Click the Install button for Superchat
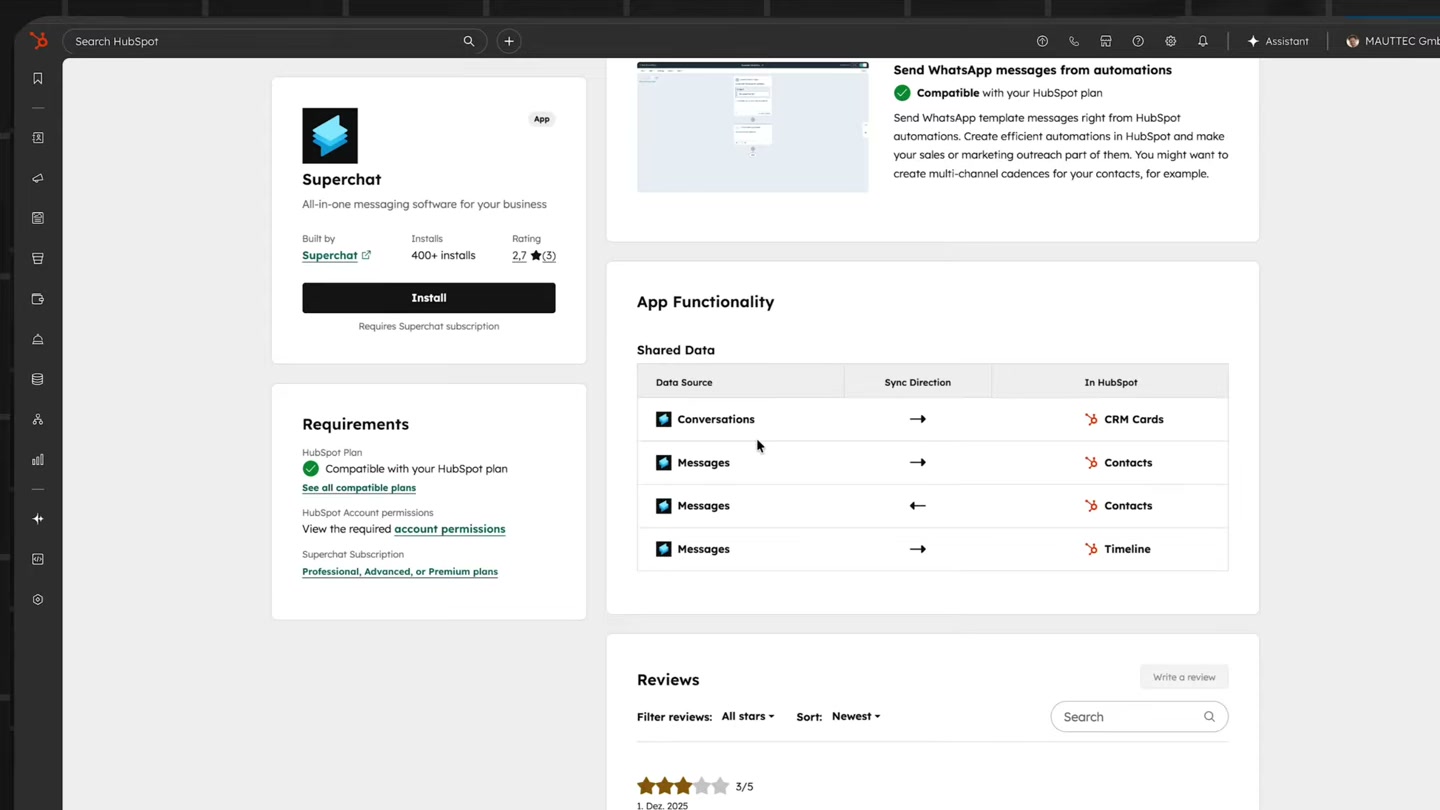Viewport: 1440px width, 810px height. point(428,297)
